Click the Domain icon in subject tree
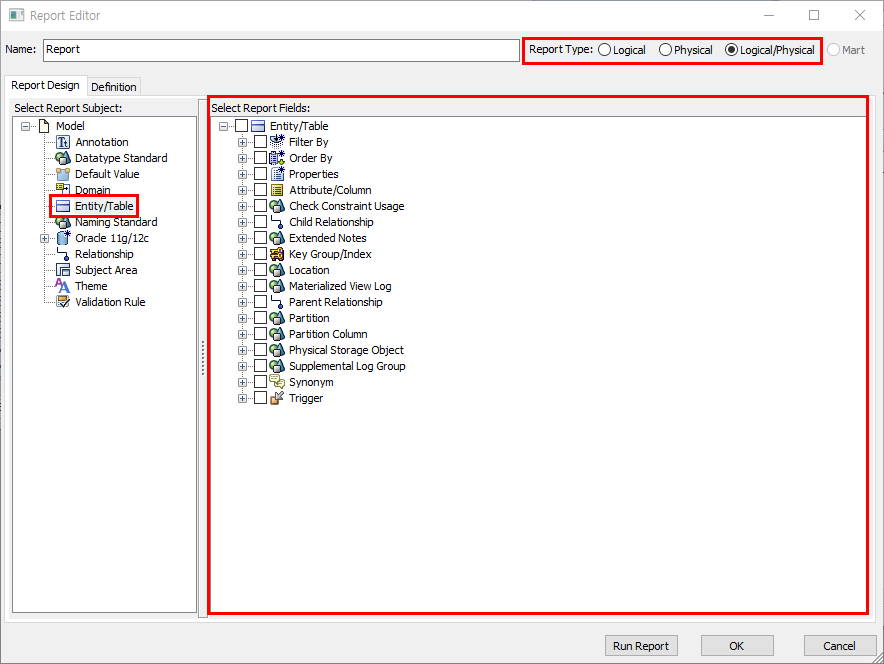This screenshot has width=884, height=664. pyautogui.click(x=63, y=189)
